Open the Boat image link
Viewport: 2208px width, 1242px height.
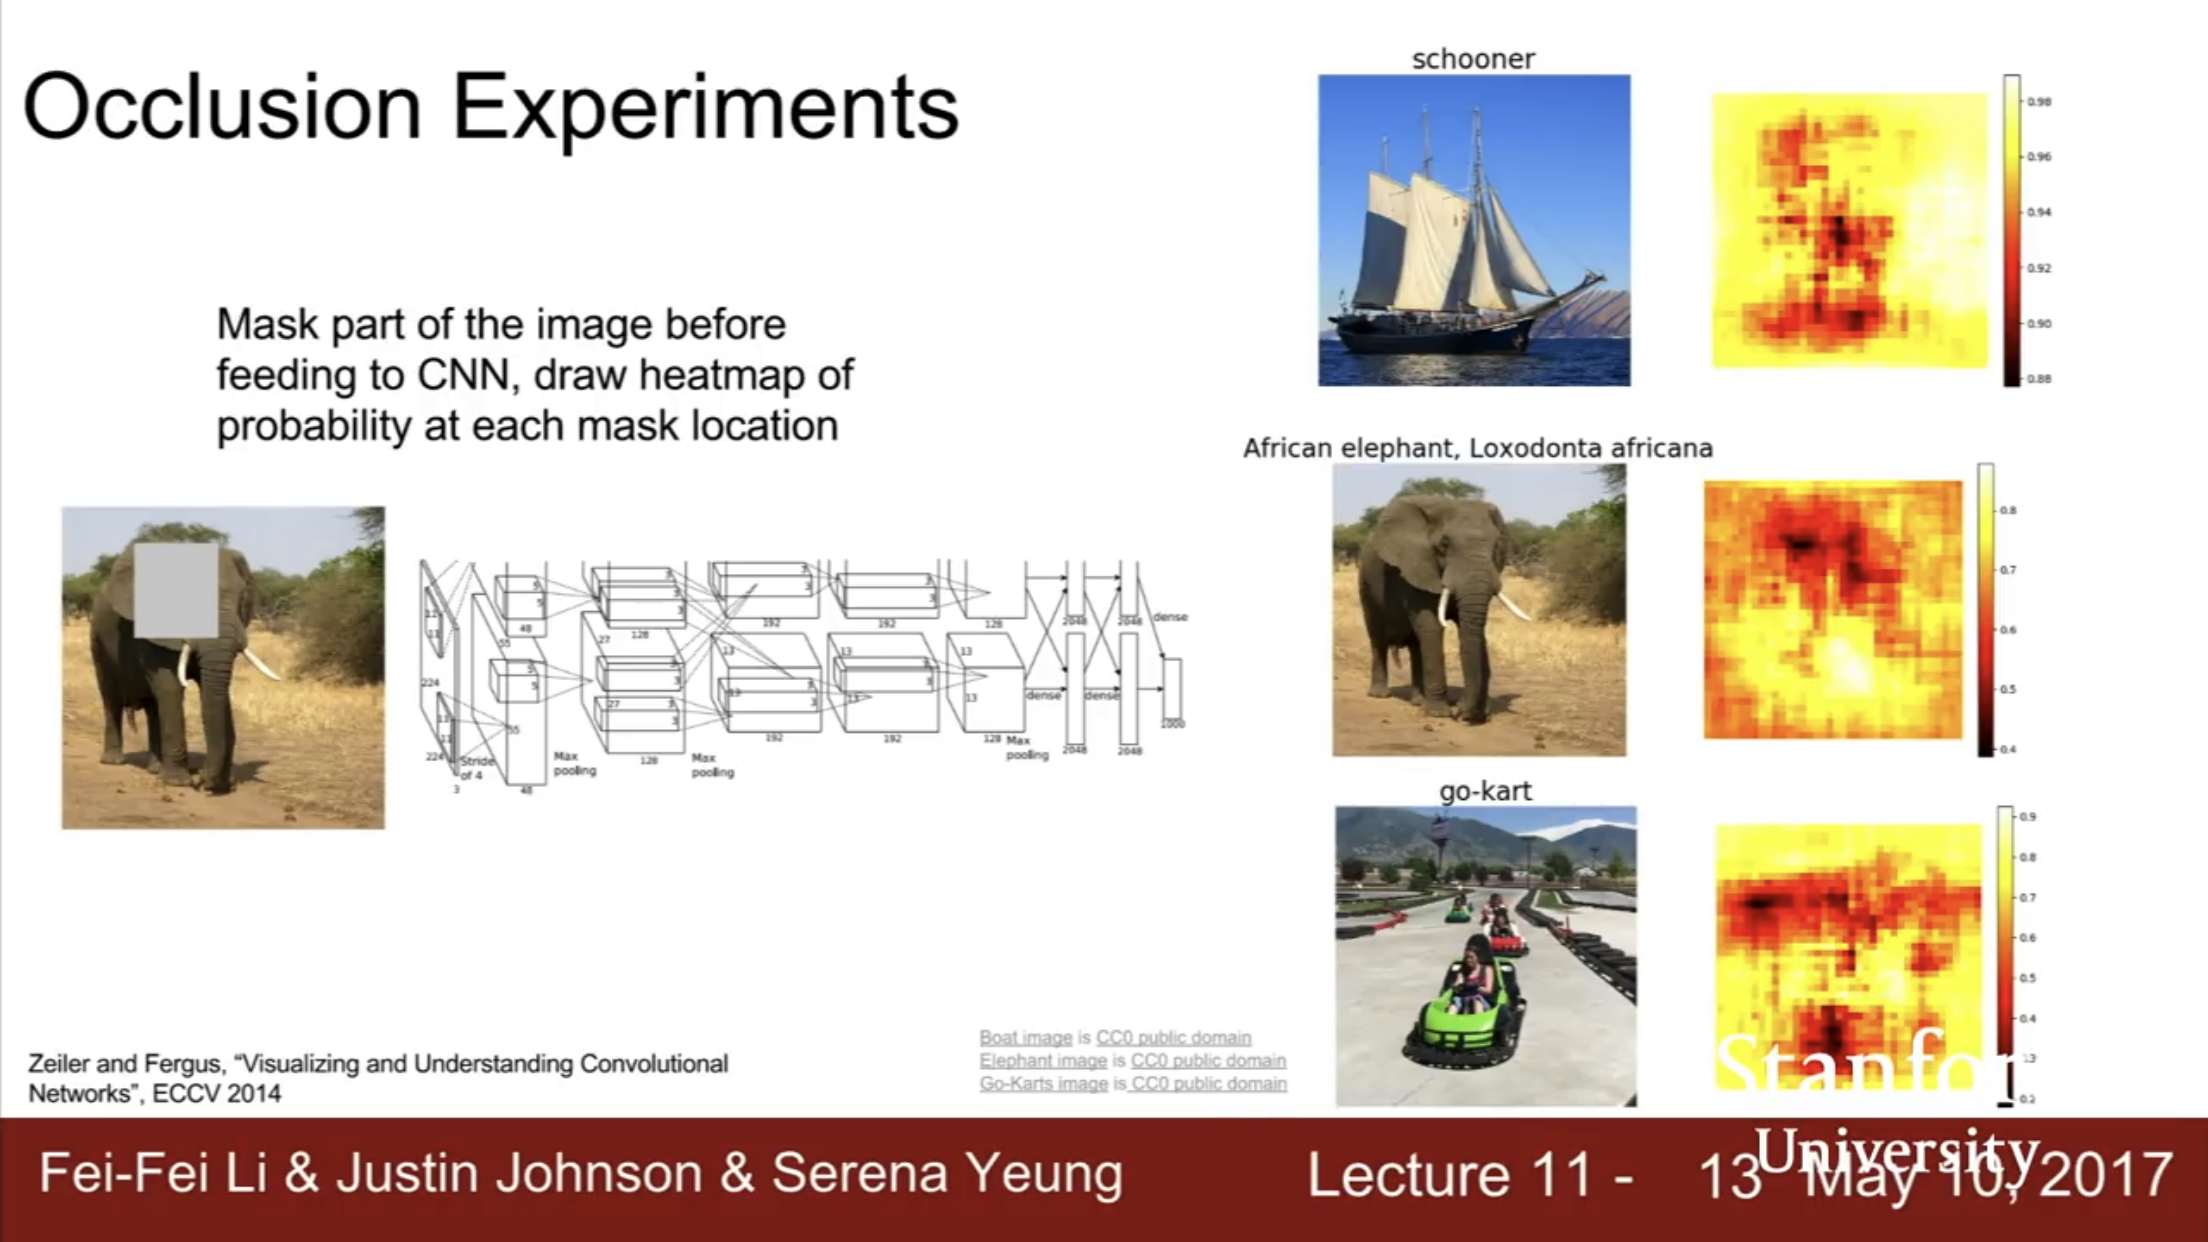1025,1038
